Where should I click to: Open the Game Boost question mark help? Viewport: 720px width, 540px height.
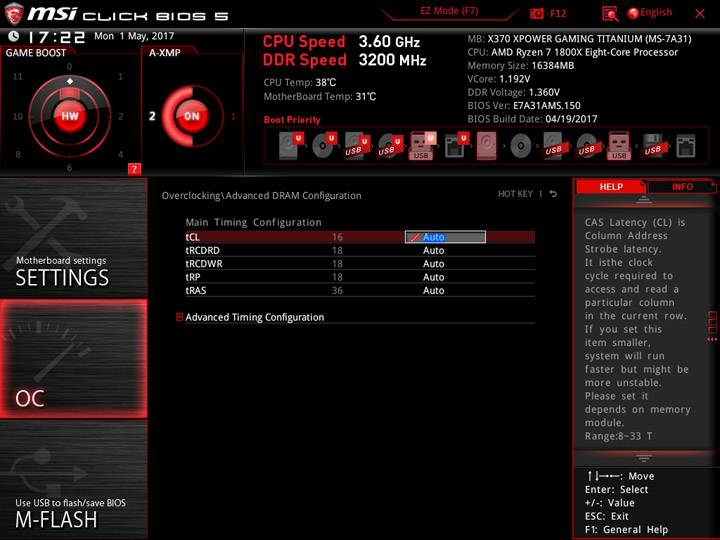click(x=134, y=169)
